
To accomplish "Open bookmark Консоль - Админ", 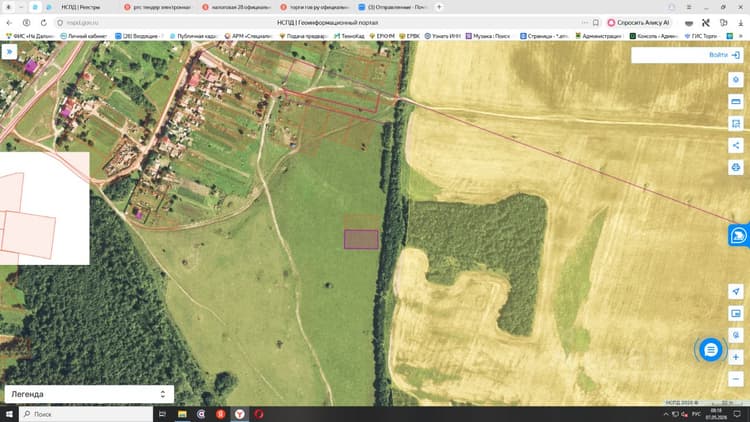I will (x=654, y=36).
